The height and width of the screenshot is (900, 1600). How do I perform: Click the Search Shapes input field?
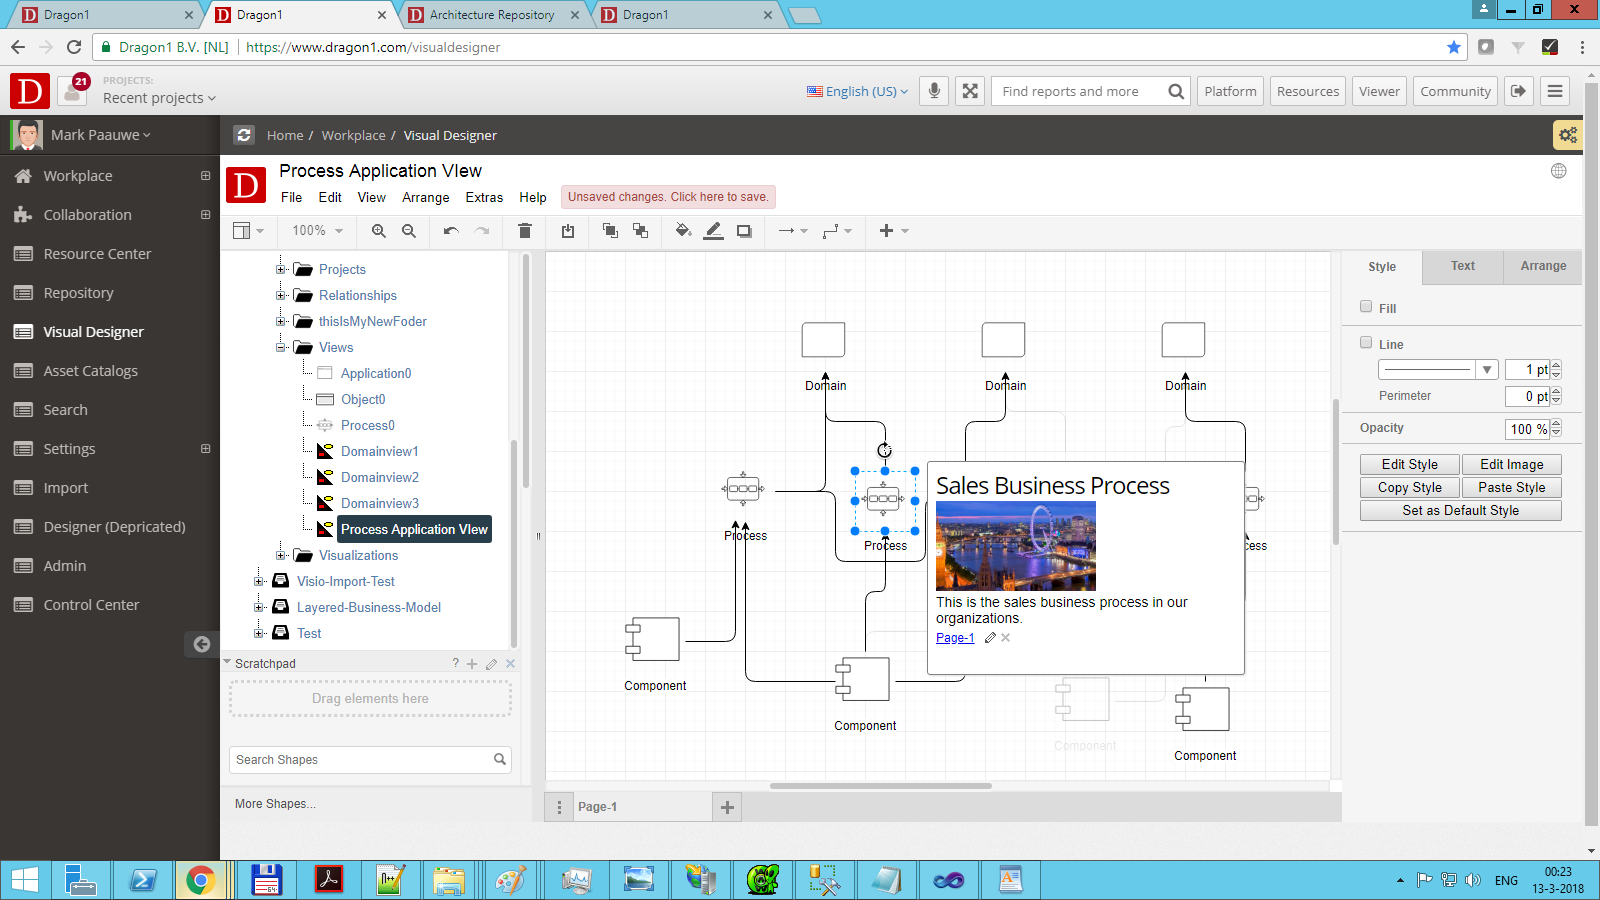click(360, 760)
